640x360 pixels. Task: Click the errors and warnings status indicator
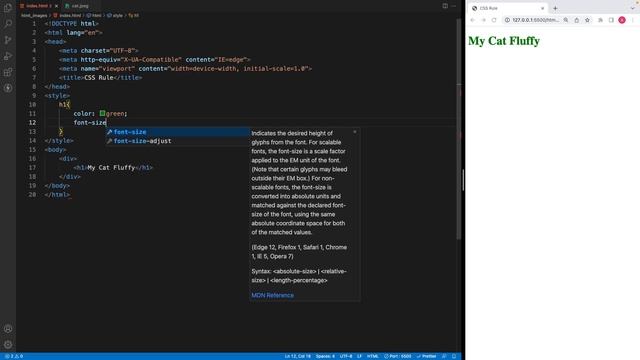pos(14,356)
